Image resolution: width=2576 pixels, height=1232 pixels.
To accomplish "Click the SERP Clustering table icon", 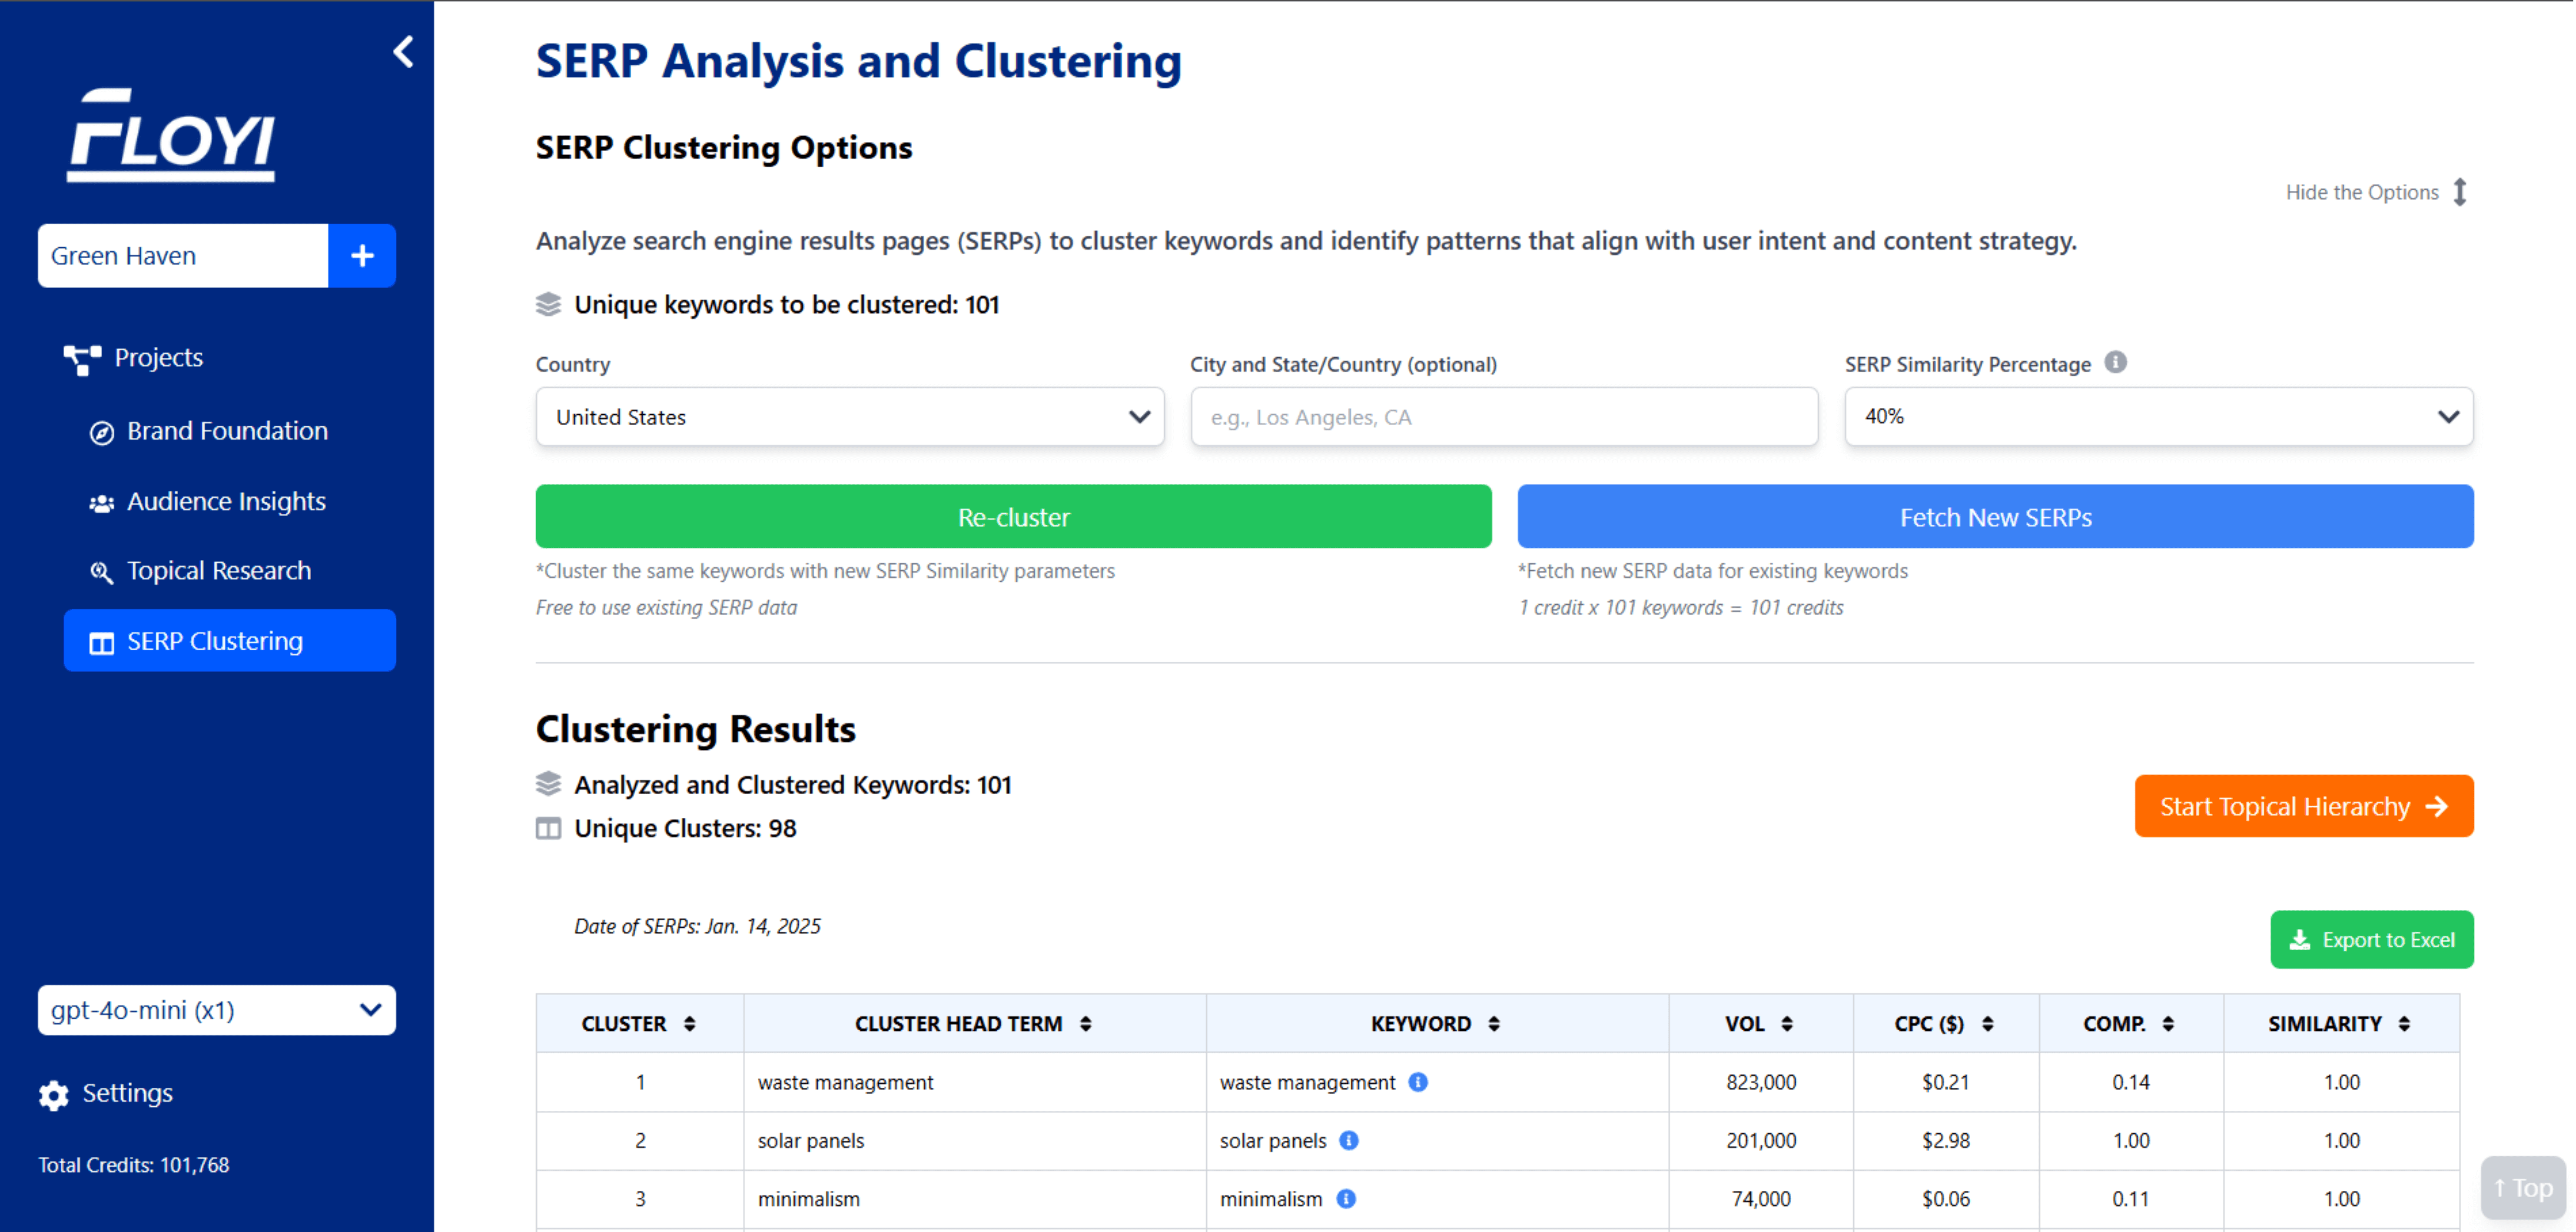I will click(x=102, y=643).
